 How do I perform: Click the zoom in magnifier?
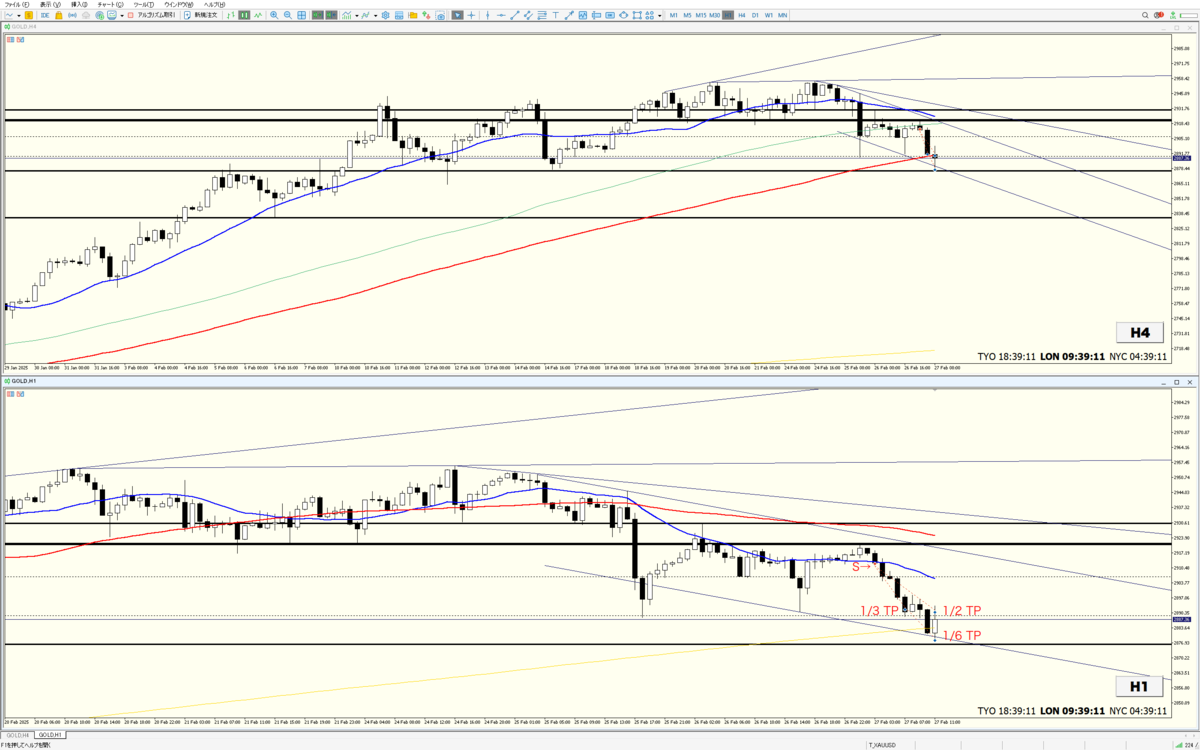pos(274,15)
